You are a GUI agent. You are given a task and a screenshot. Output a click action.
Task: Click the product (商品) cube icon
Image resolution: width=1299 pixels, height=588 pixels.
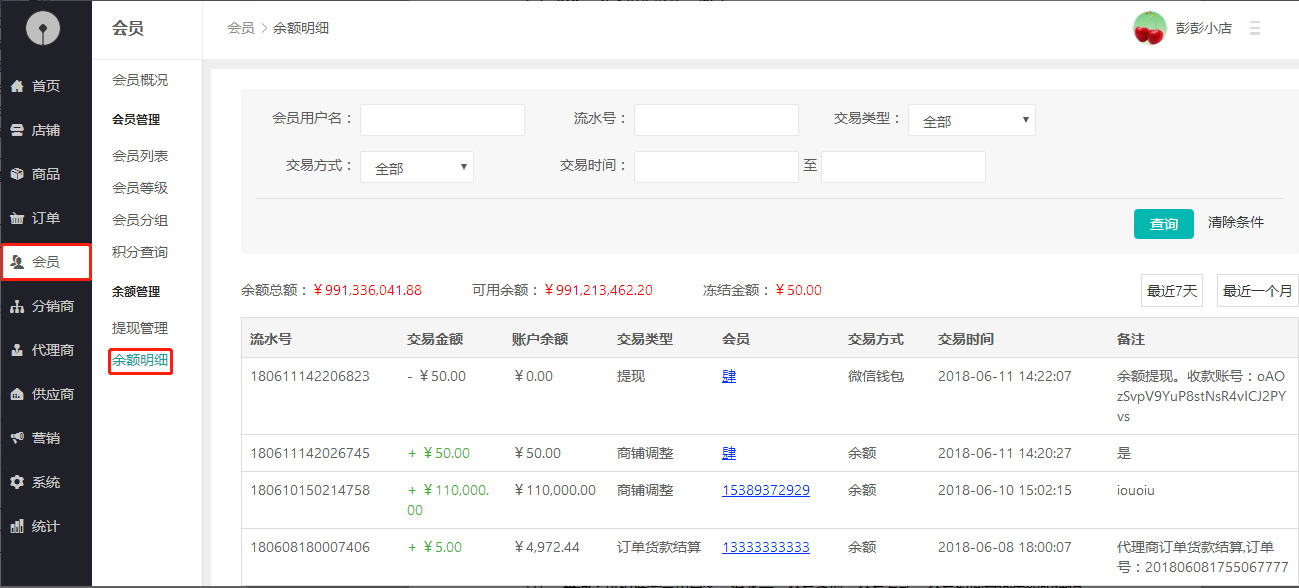17,174
